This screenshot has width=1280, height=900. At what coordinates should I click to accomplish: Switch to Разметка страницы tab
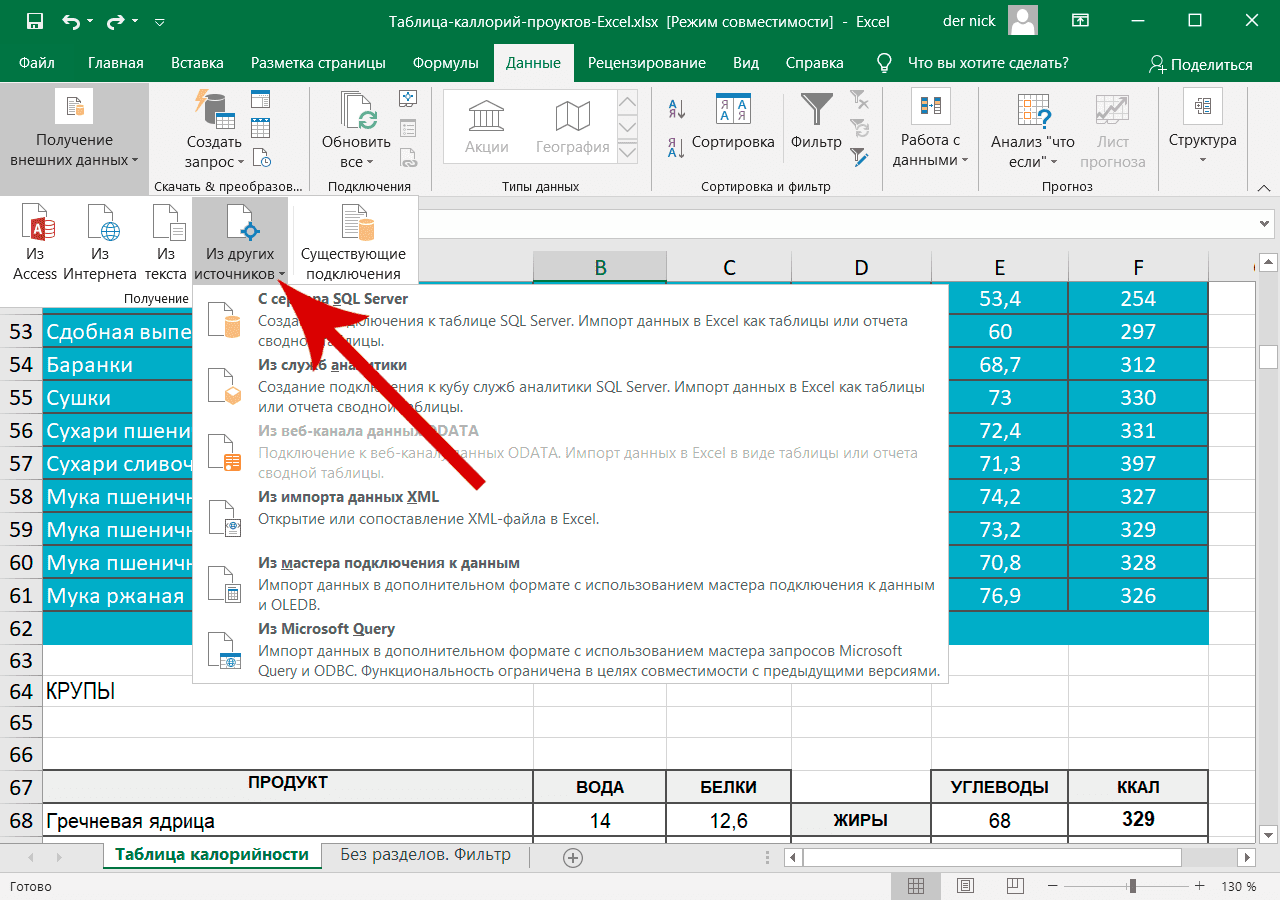[318, 63]
